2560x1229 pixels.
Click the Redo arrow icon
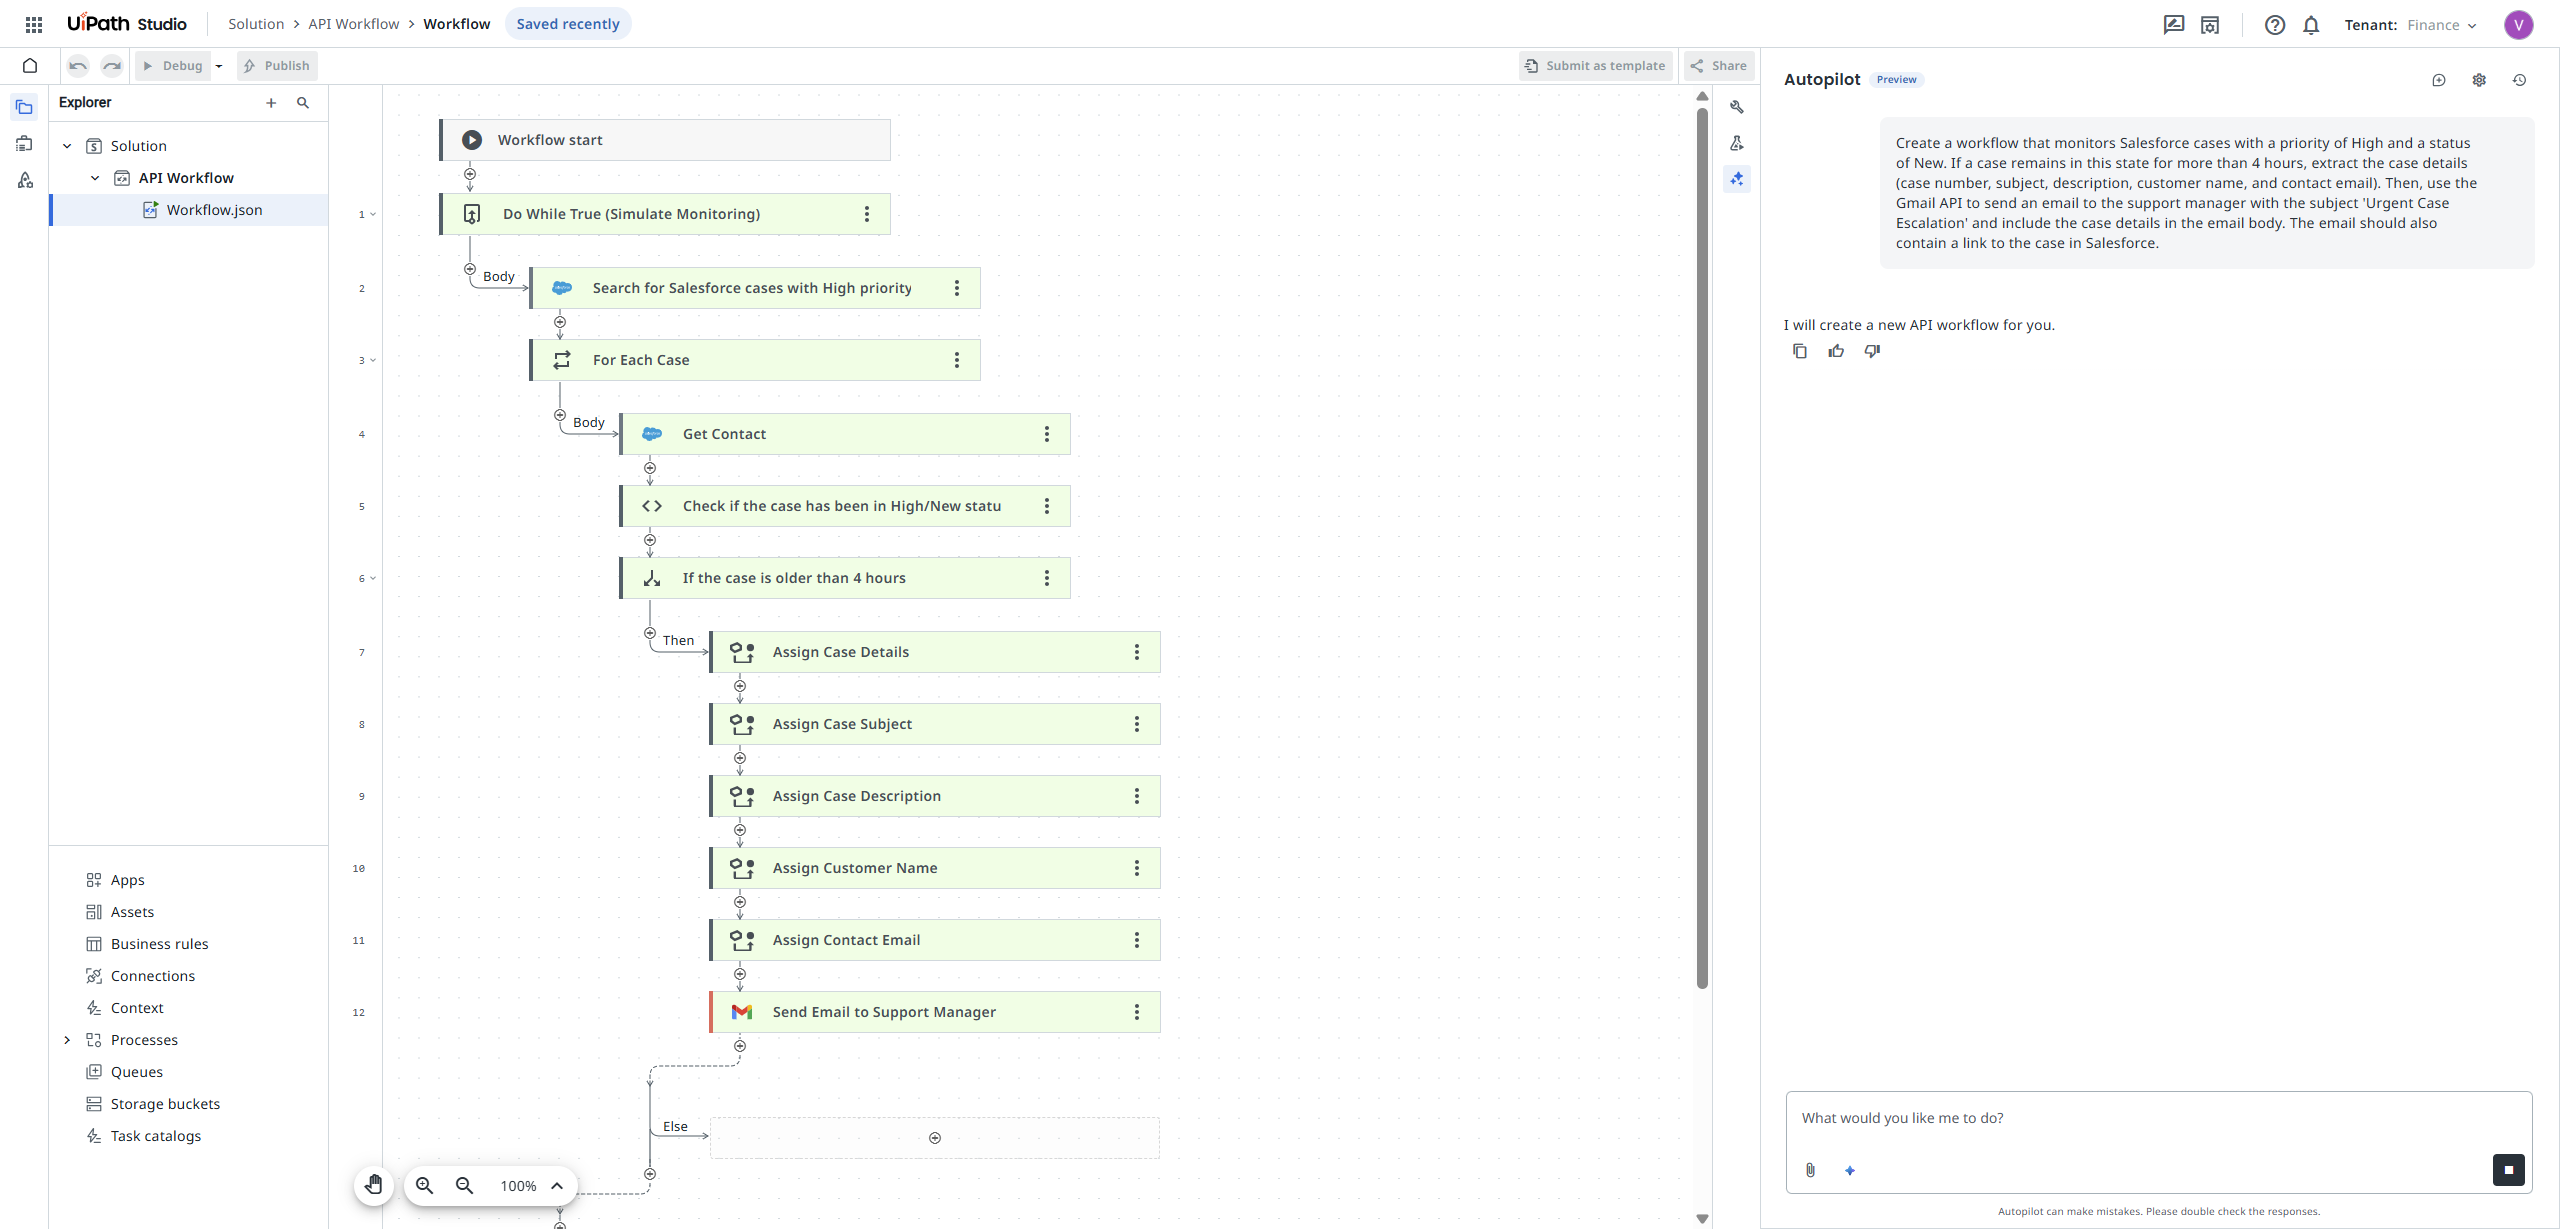click(x=112, y=66)
